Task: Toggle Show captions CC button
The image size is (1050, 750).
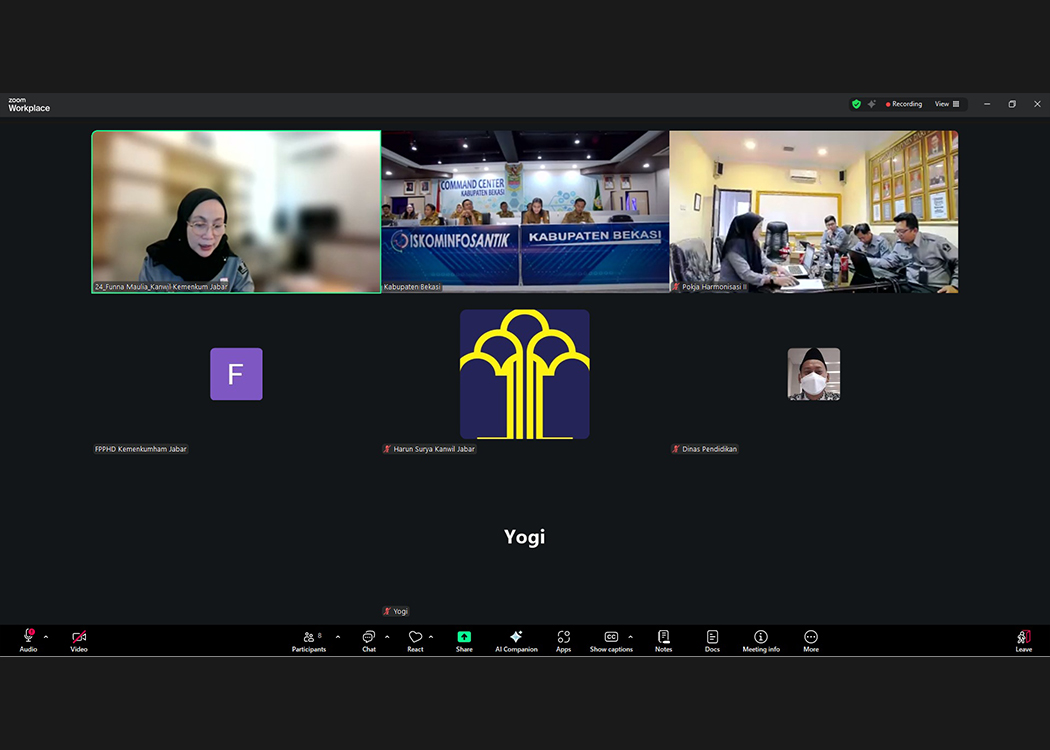Action: [x=610, y=638]
